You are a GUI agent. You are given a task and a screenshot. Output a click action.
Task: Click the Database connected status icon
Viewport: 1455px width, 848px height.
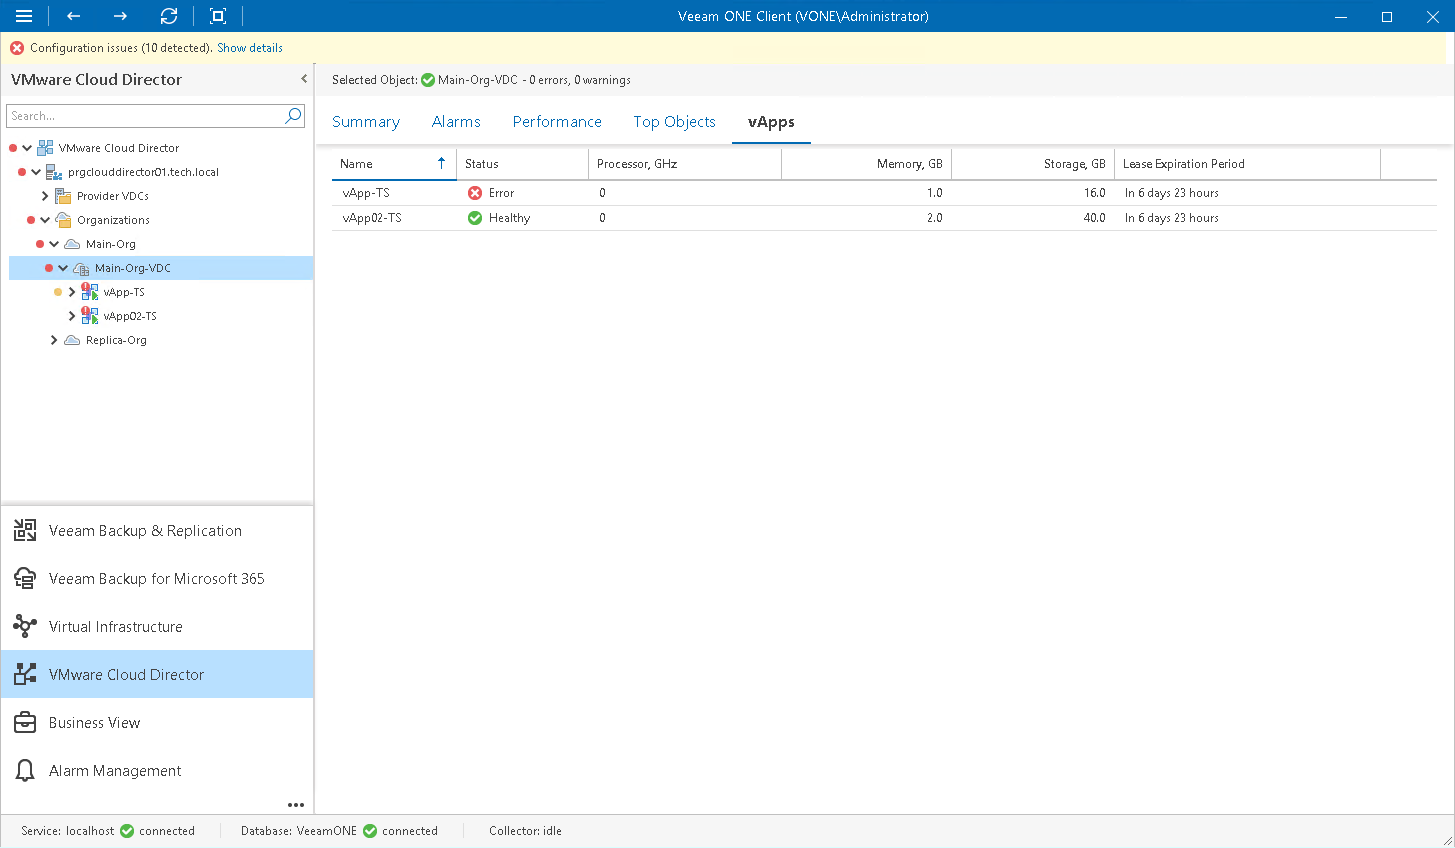coord(370,831)
